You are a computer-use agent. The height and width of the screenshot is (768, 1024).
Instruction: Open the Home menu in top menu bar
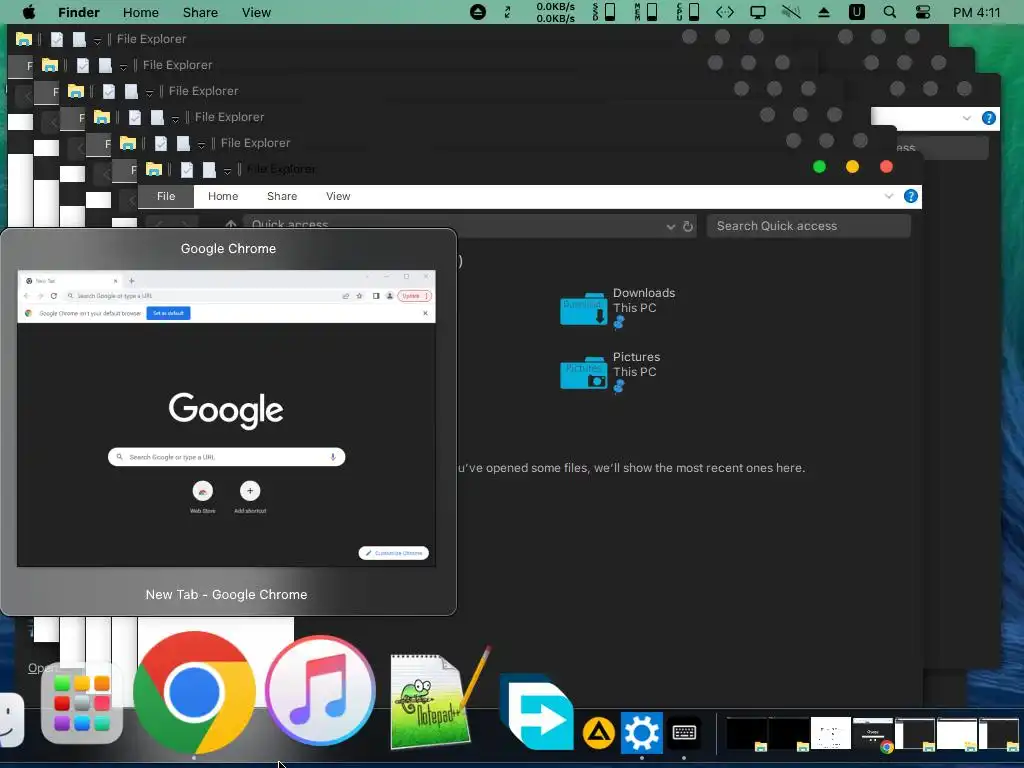[x=141, y=12]
